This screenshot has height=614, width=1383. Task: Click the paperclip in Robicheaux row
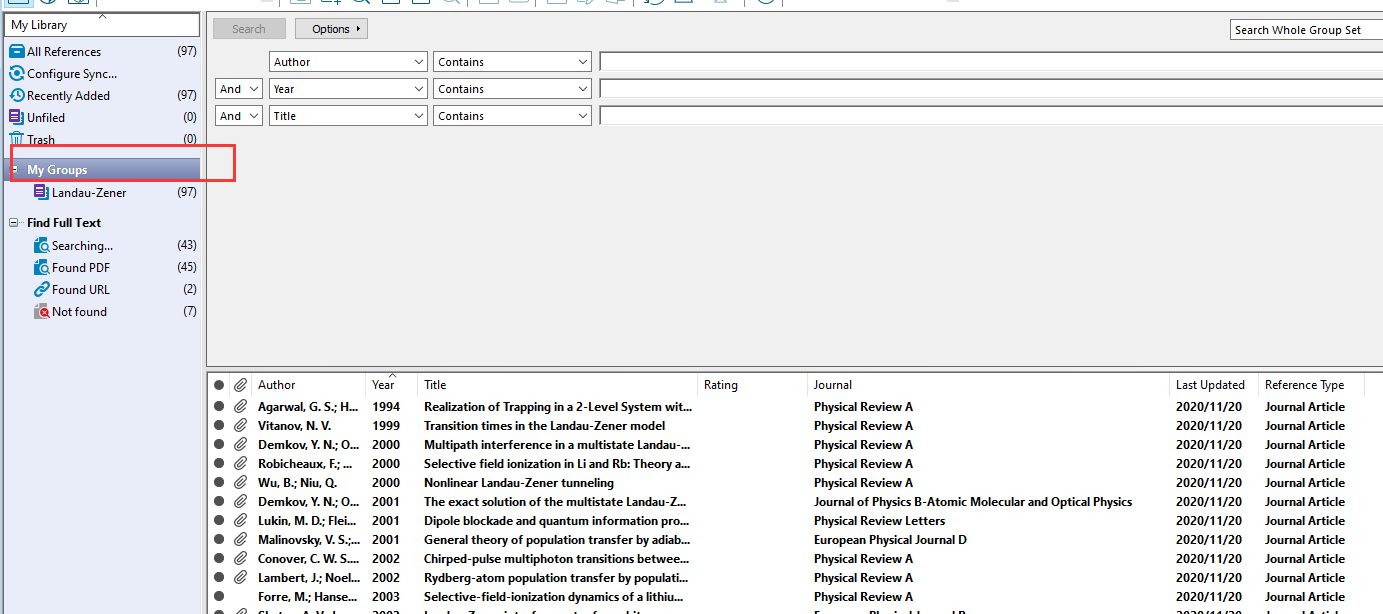pos(240,464)
